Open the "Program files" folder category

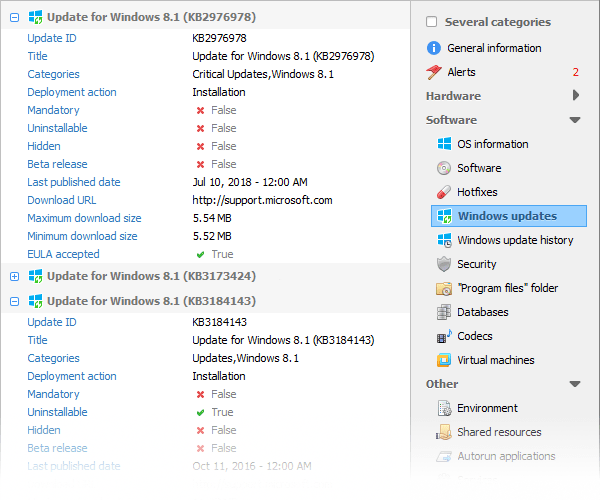pyautogui.click(x=507, y=288)
